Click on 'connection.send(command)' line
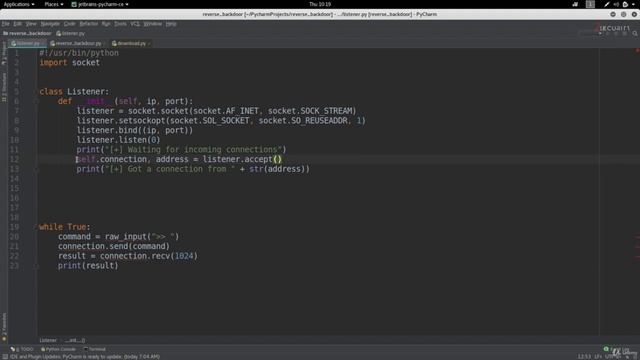 (x=113, y=247)
